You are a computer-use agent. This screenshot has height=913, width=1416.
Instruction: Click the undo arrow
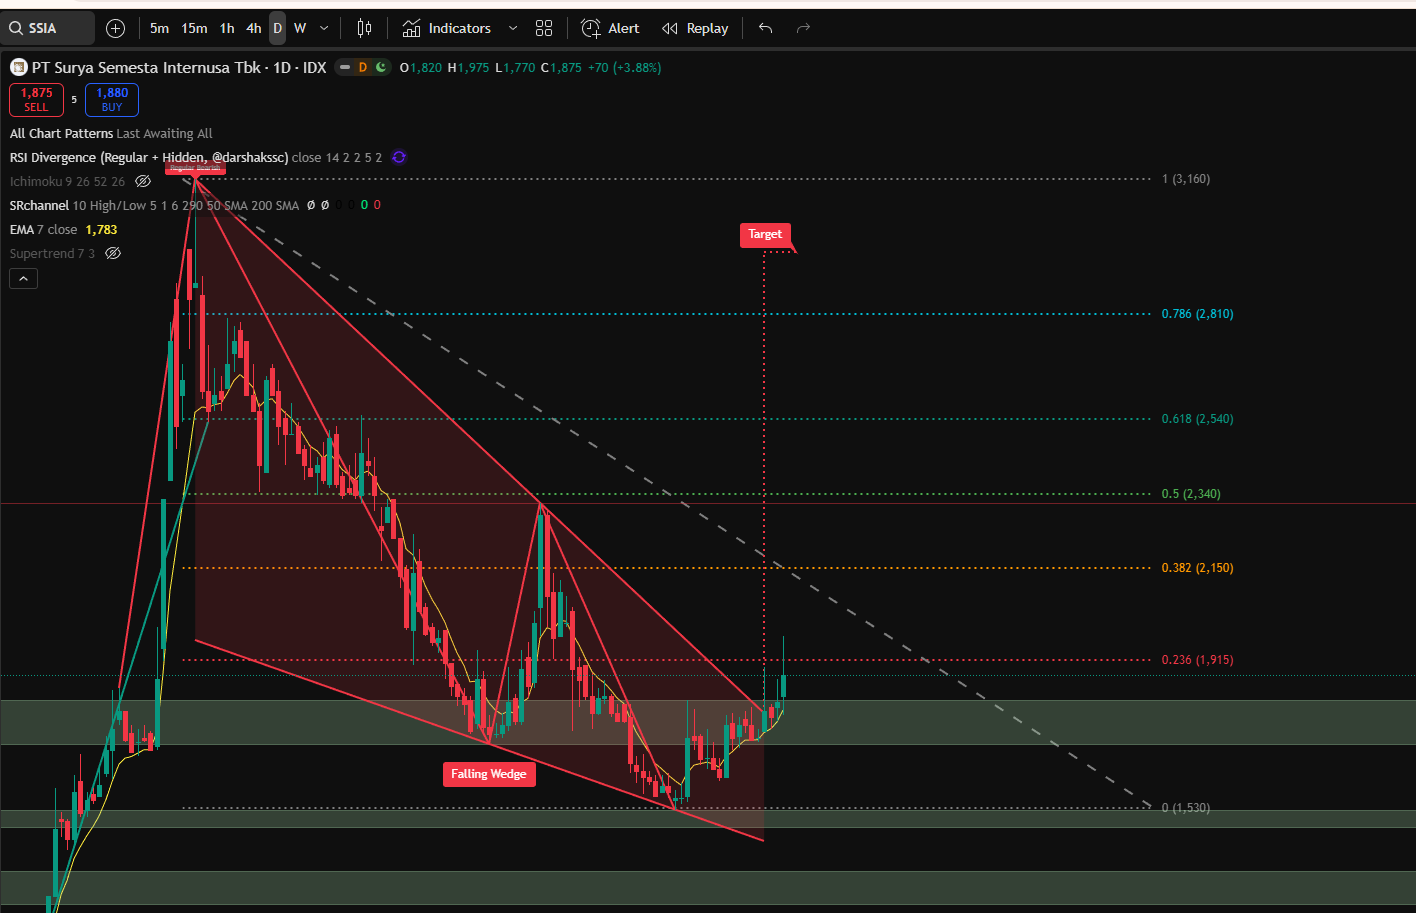click(x=766, y=28)
